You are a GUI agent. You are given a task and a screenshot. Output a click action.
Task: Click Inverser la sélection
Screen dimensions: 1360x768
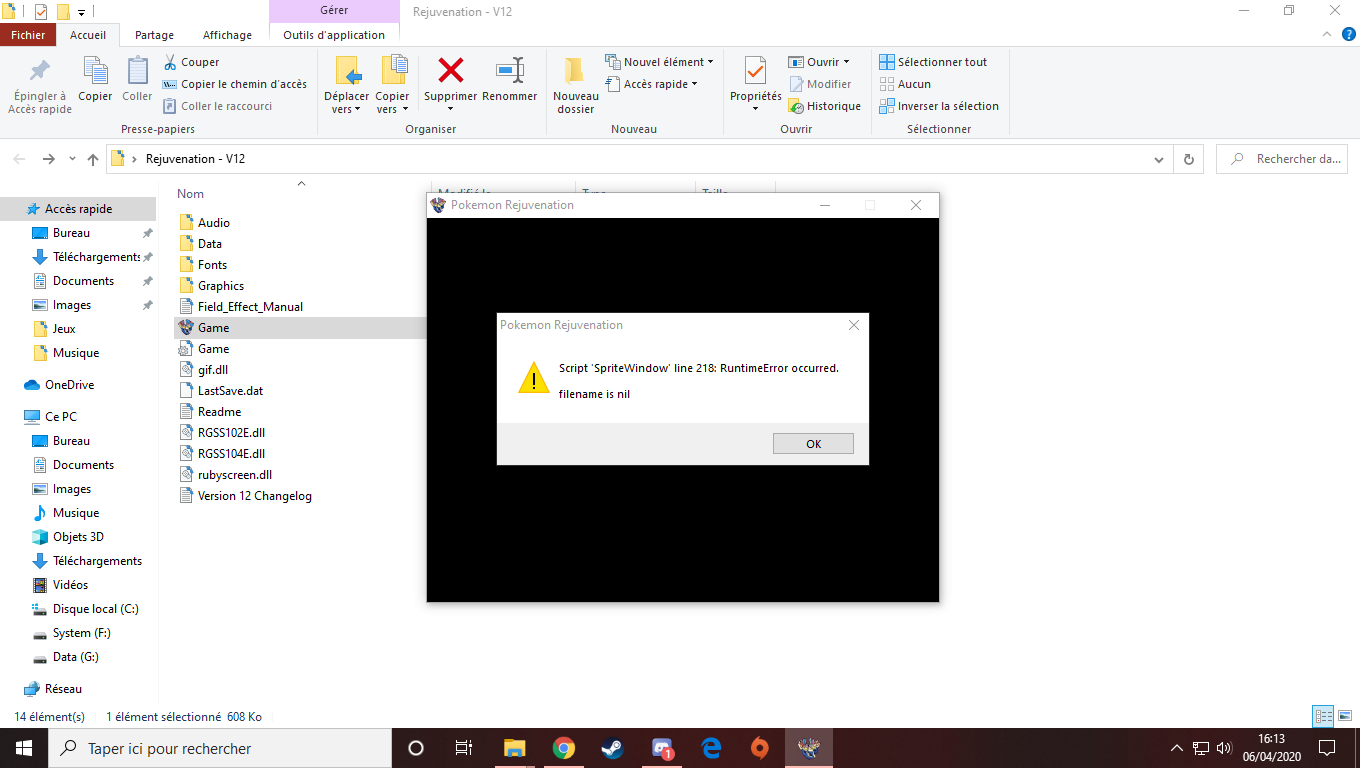coord(939,106)
